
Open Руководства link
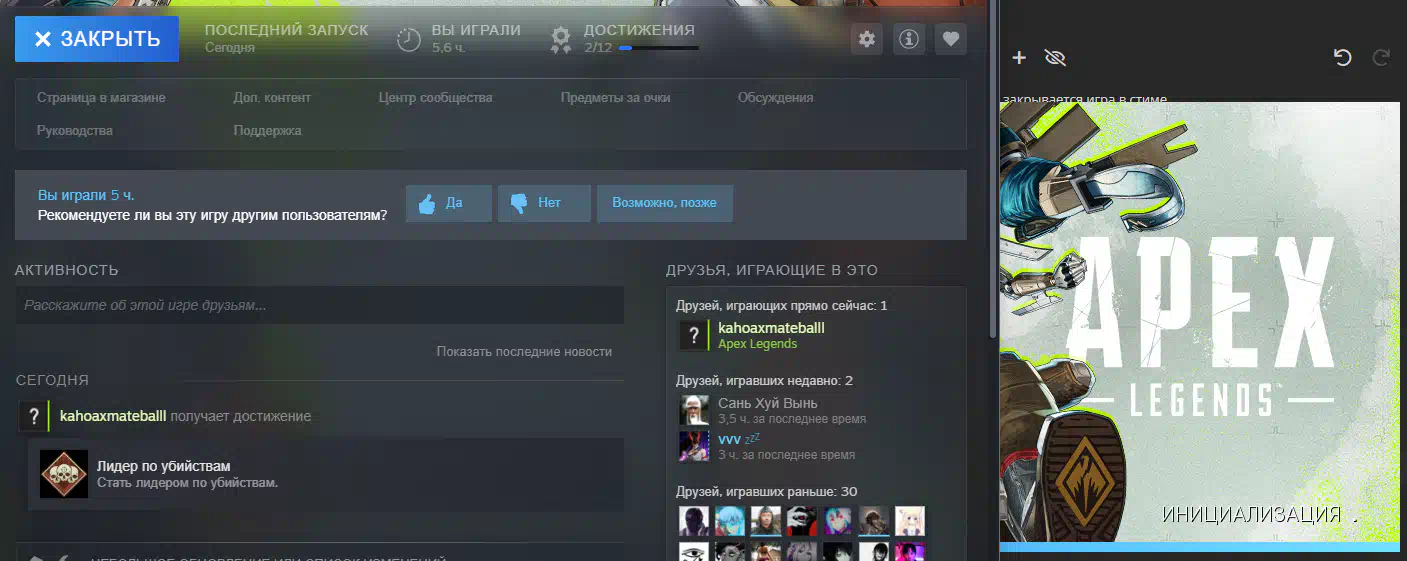click(75, 131)
